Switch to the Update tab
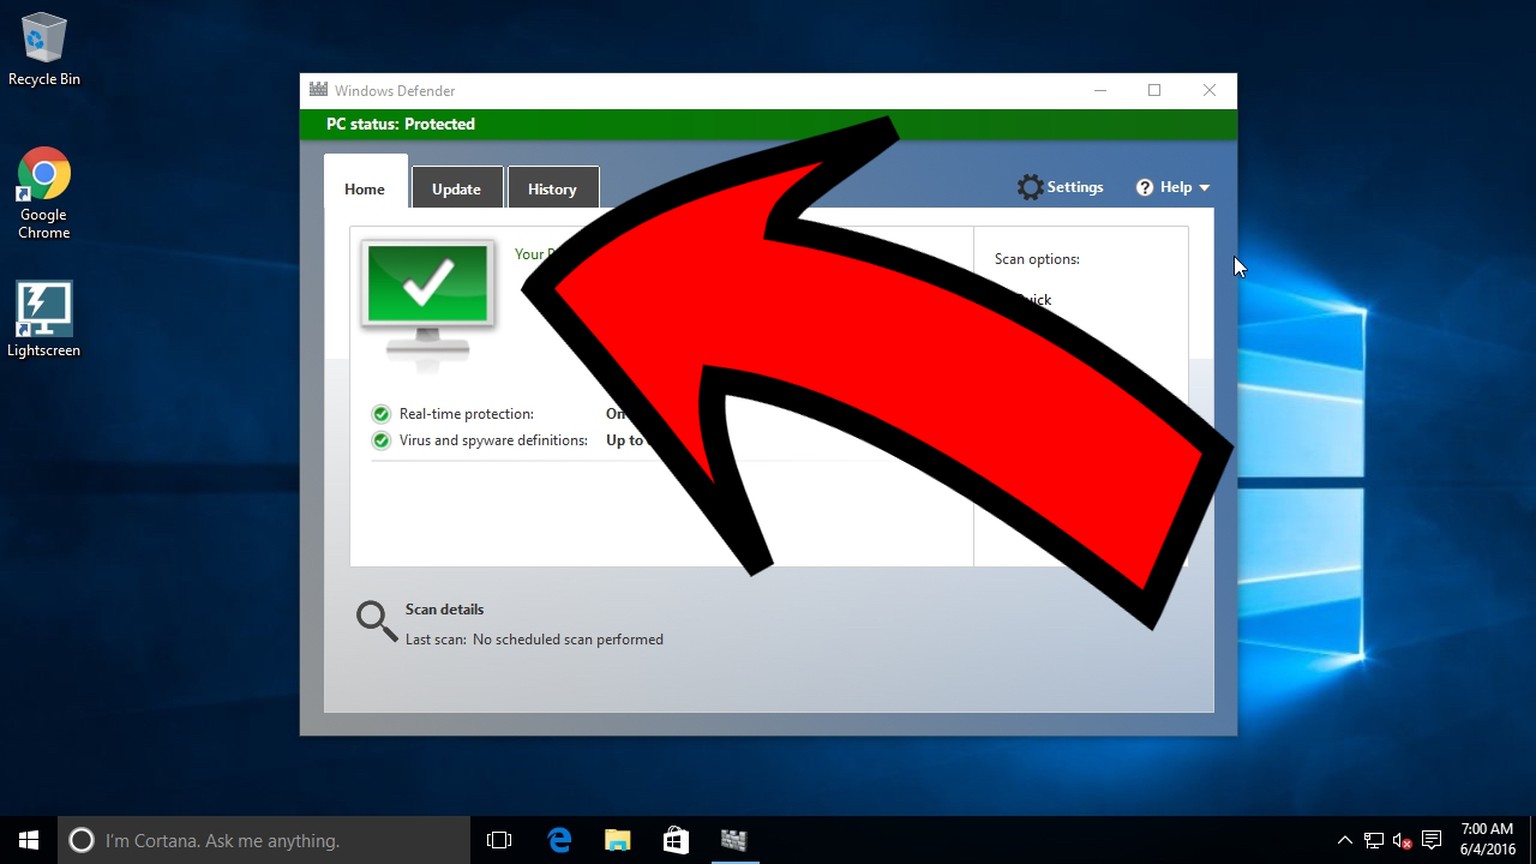Viewport: 1536px width, 864px height. 456,189
